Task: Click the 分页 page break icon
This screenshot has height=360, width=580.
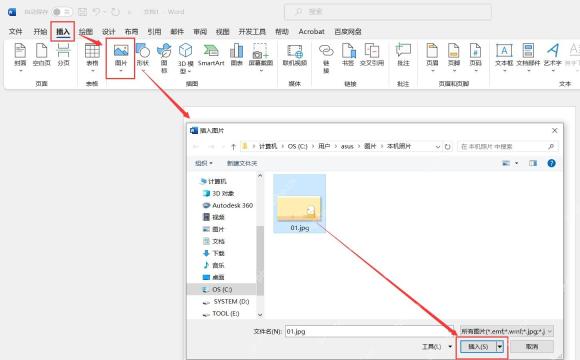Action: 63,55
